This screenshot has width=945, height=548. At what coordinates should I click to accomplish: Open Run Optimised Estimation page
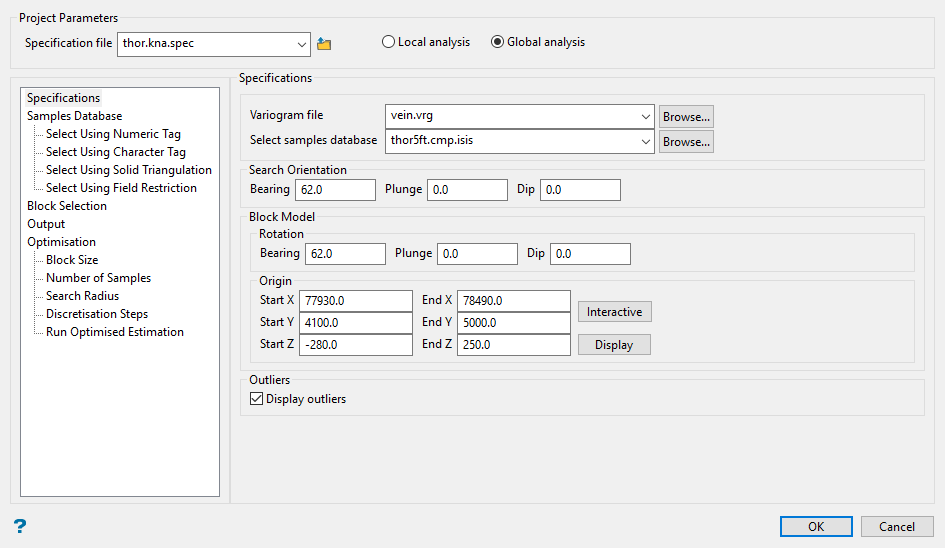(x=115, y=332)
